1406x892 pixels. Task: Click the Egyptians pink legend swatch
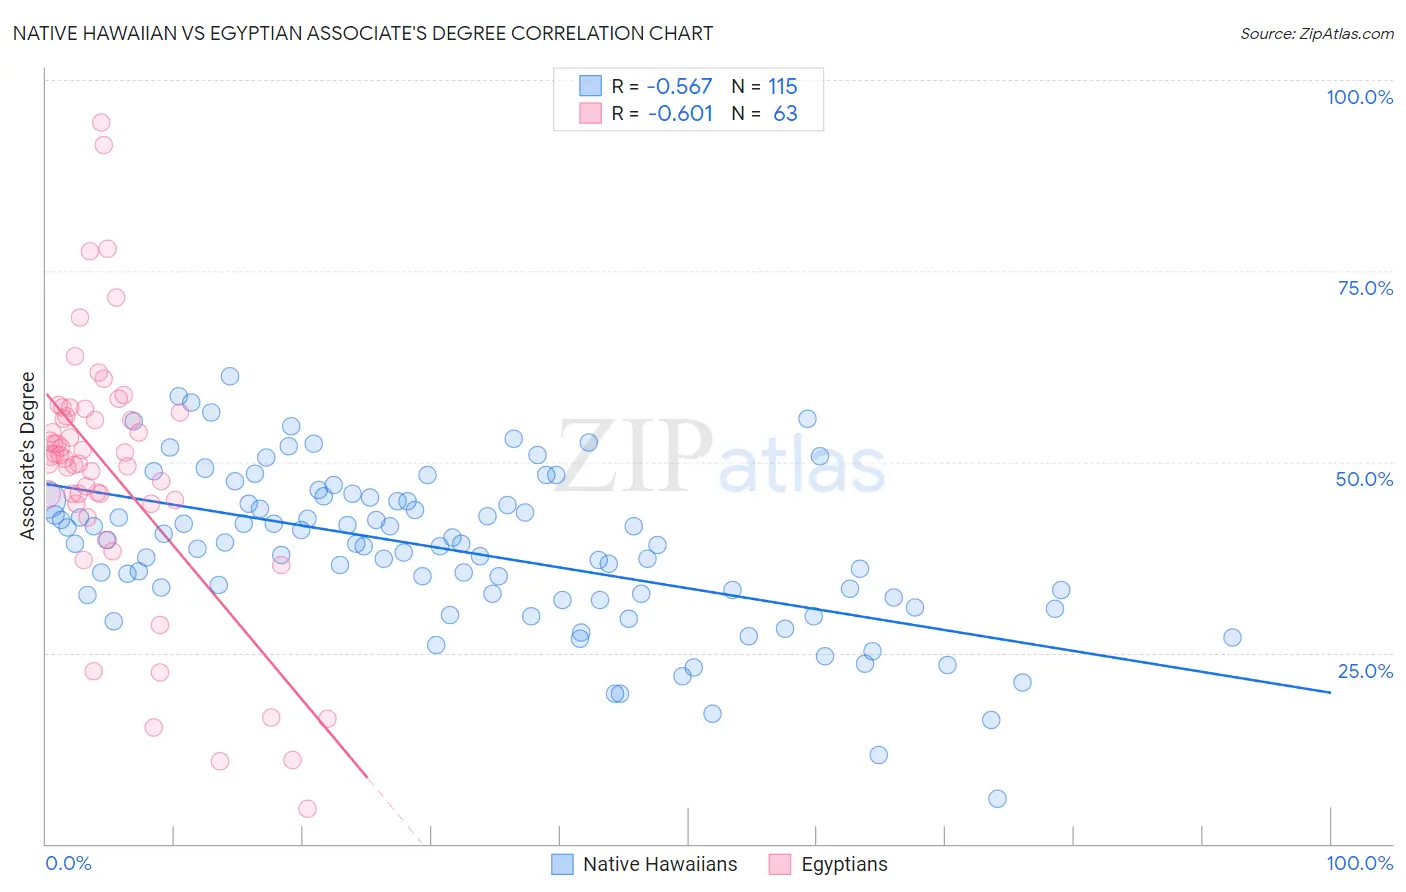[x=780, y=864]
